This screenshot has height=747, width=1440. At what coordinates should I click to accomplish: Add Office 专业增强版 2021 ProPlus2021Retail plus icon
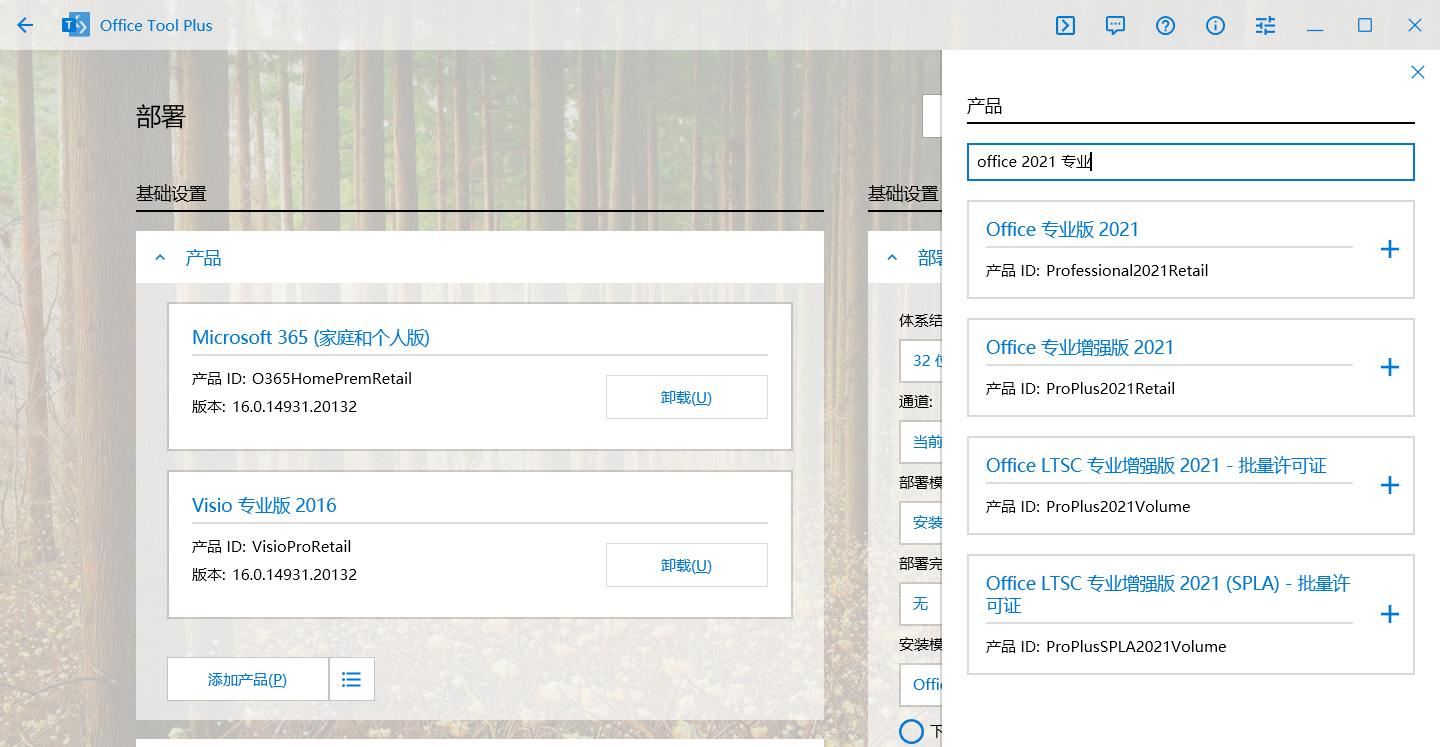tap(1389, 368)
